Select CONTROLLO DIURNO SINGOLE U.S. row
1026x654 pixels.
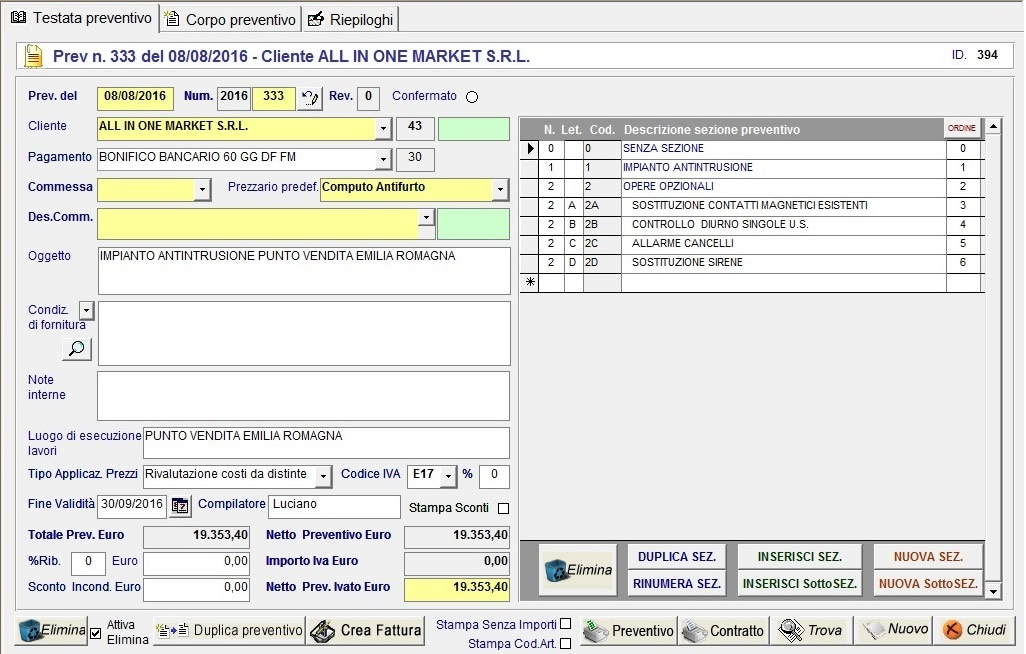[x=751, y=225]
